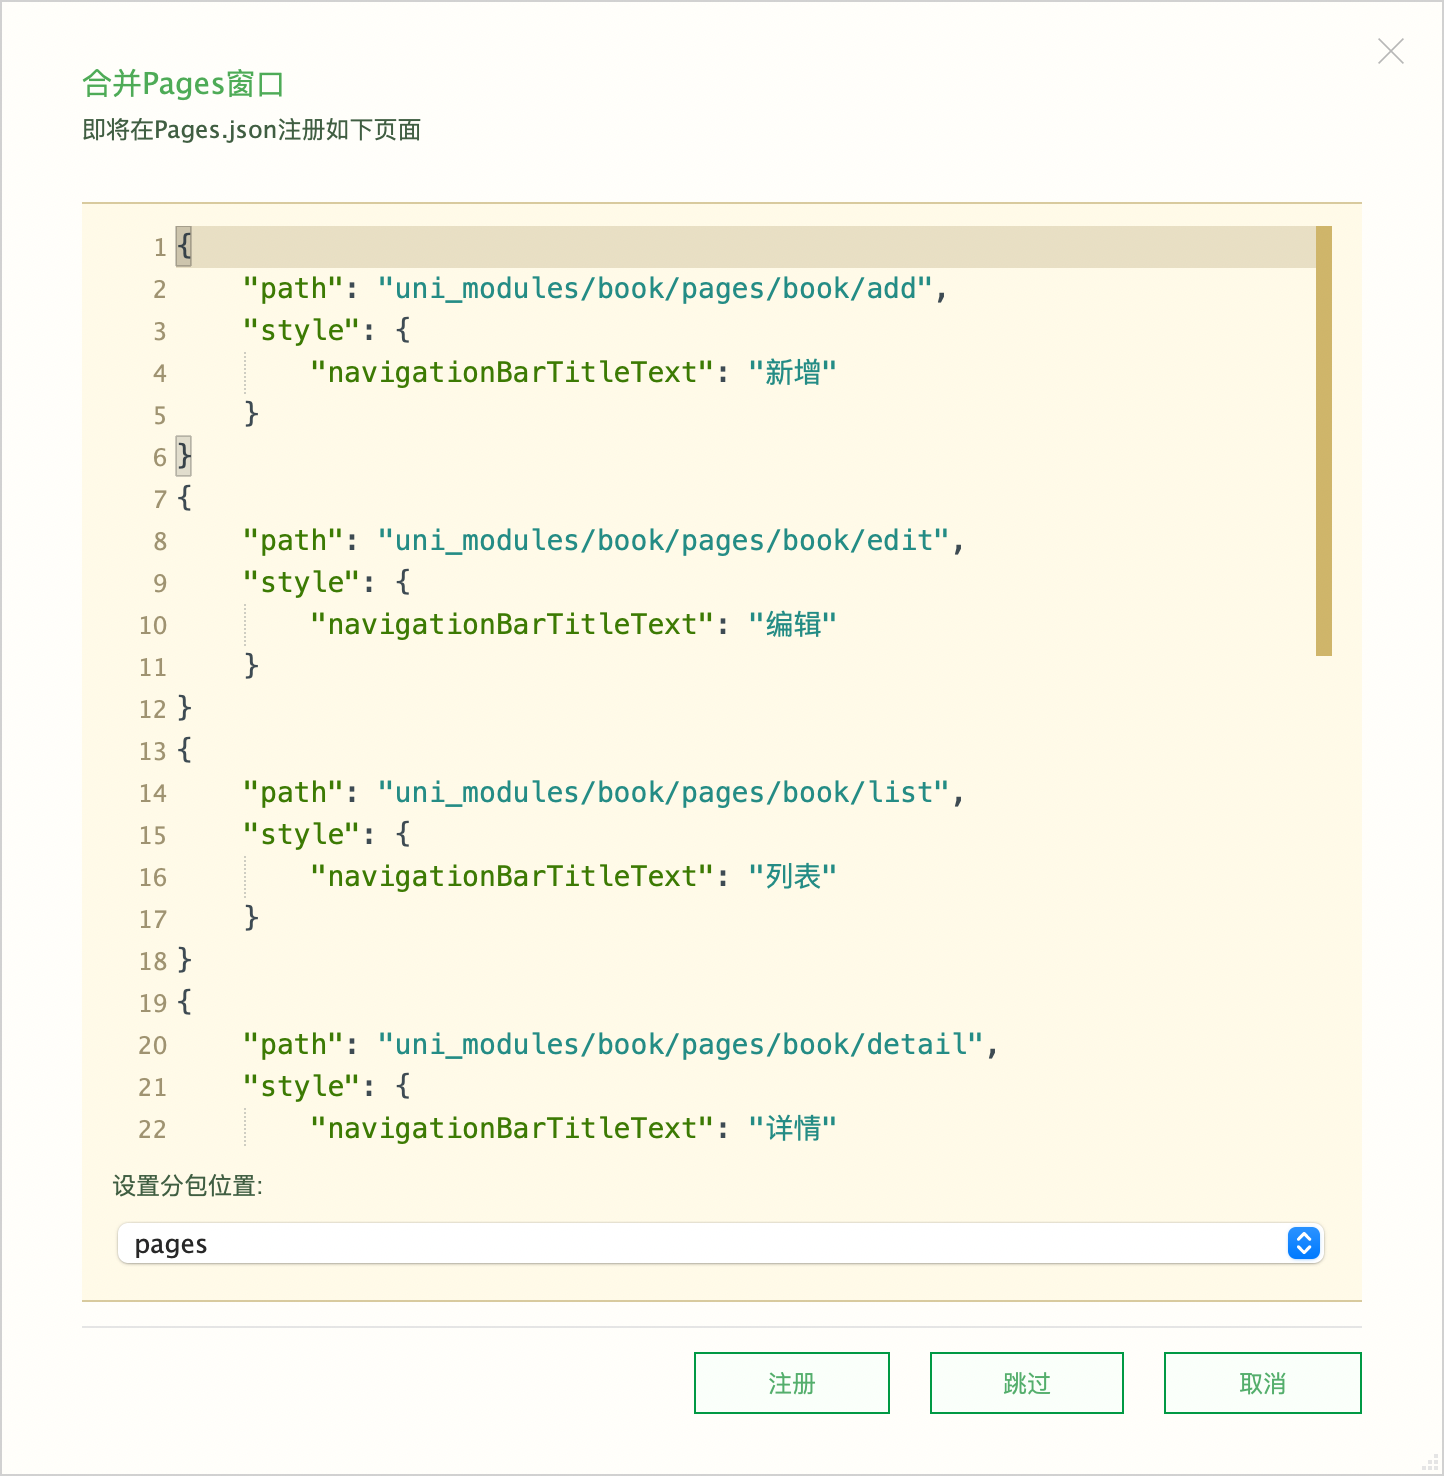The height and width of the screenshot is (1476, 1444).
Task: Place cursor on edit path string
Action: pyautogui.click(x=664, y=541)
